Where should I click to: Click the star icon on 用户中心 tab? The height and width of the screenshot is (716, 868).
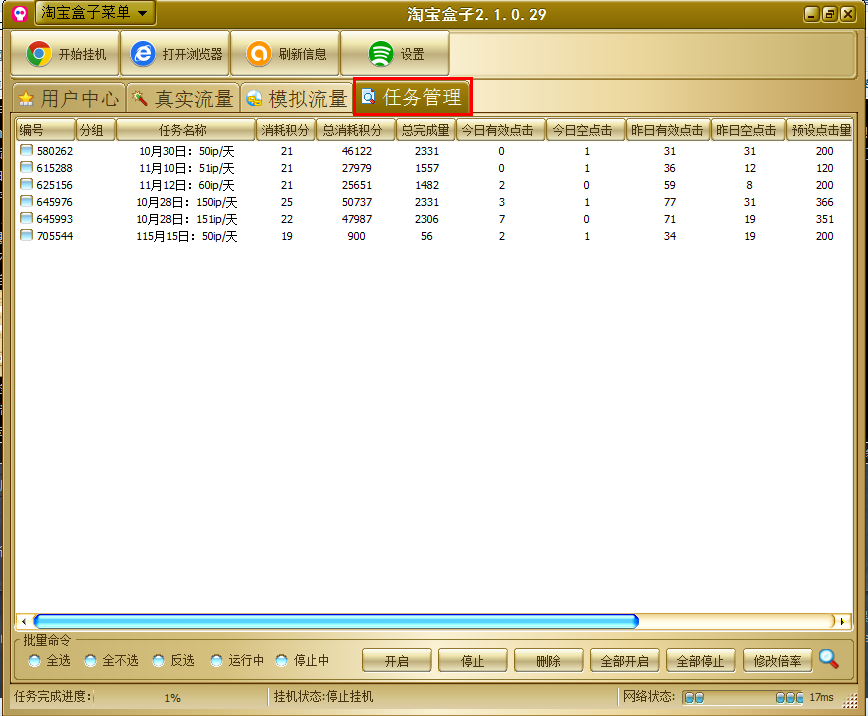(x=26, y=99)
